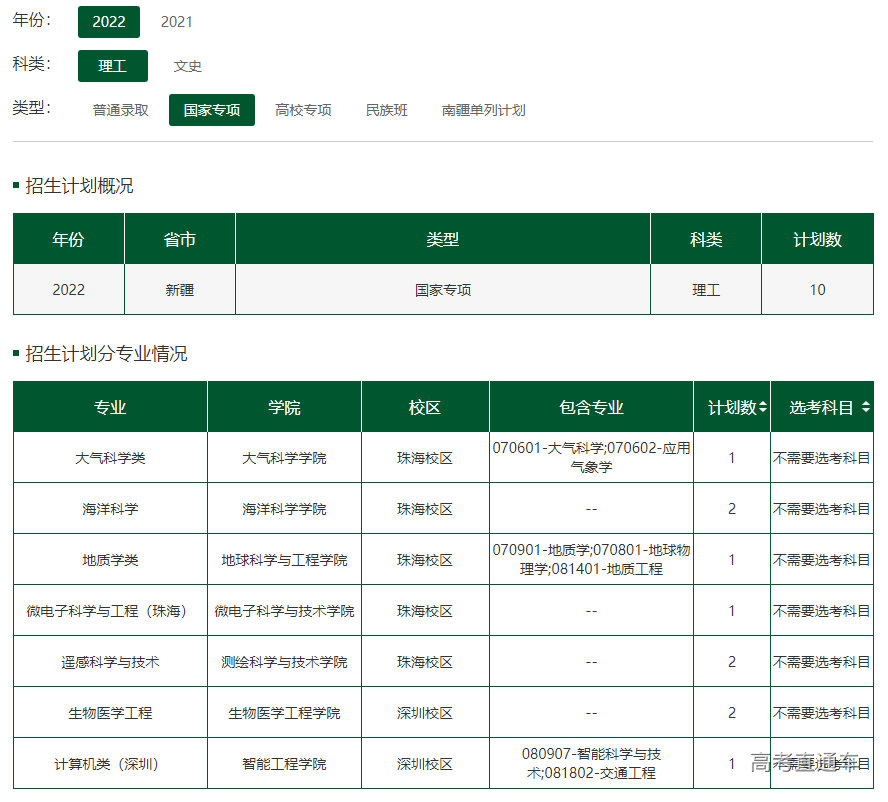Click the 国家专项 type button

point(211,110)
